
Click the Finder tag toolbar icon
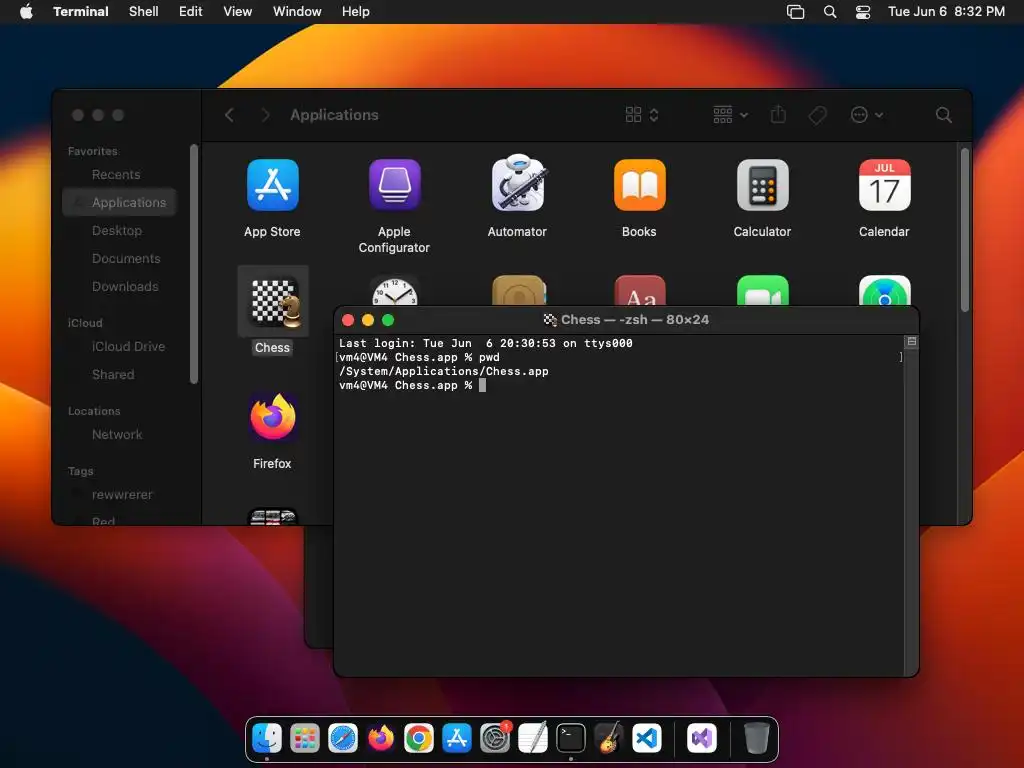coord(817,115)
